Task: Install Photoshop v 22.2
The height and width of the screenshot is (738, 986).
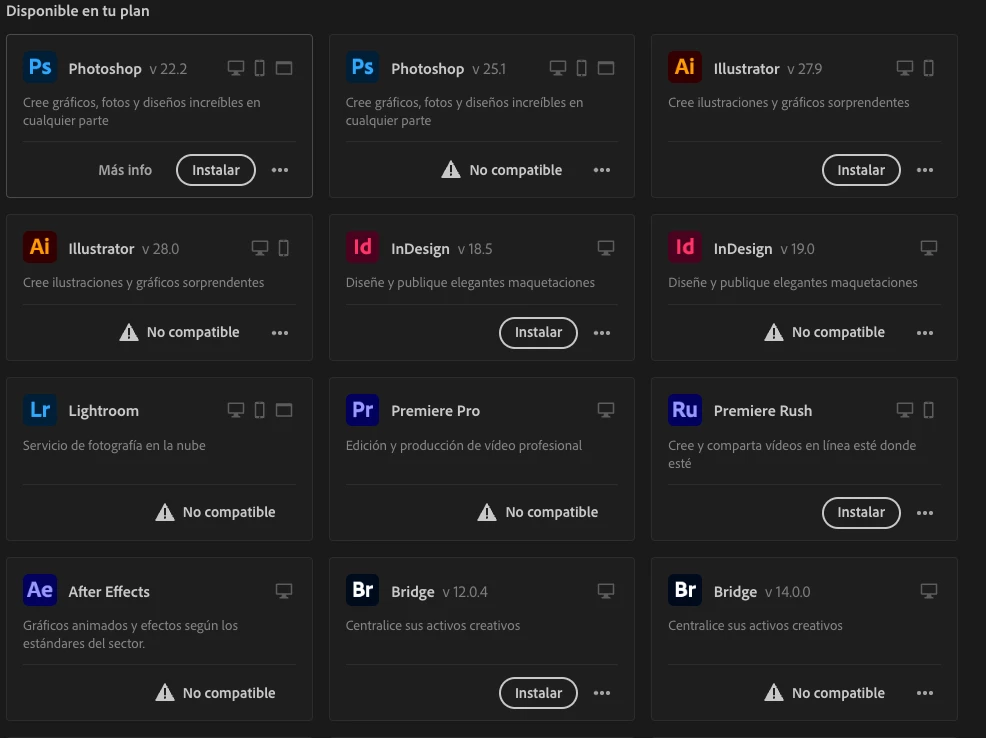Action: point(216,170)
